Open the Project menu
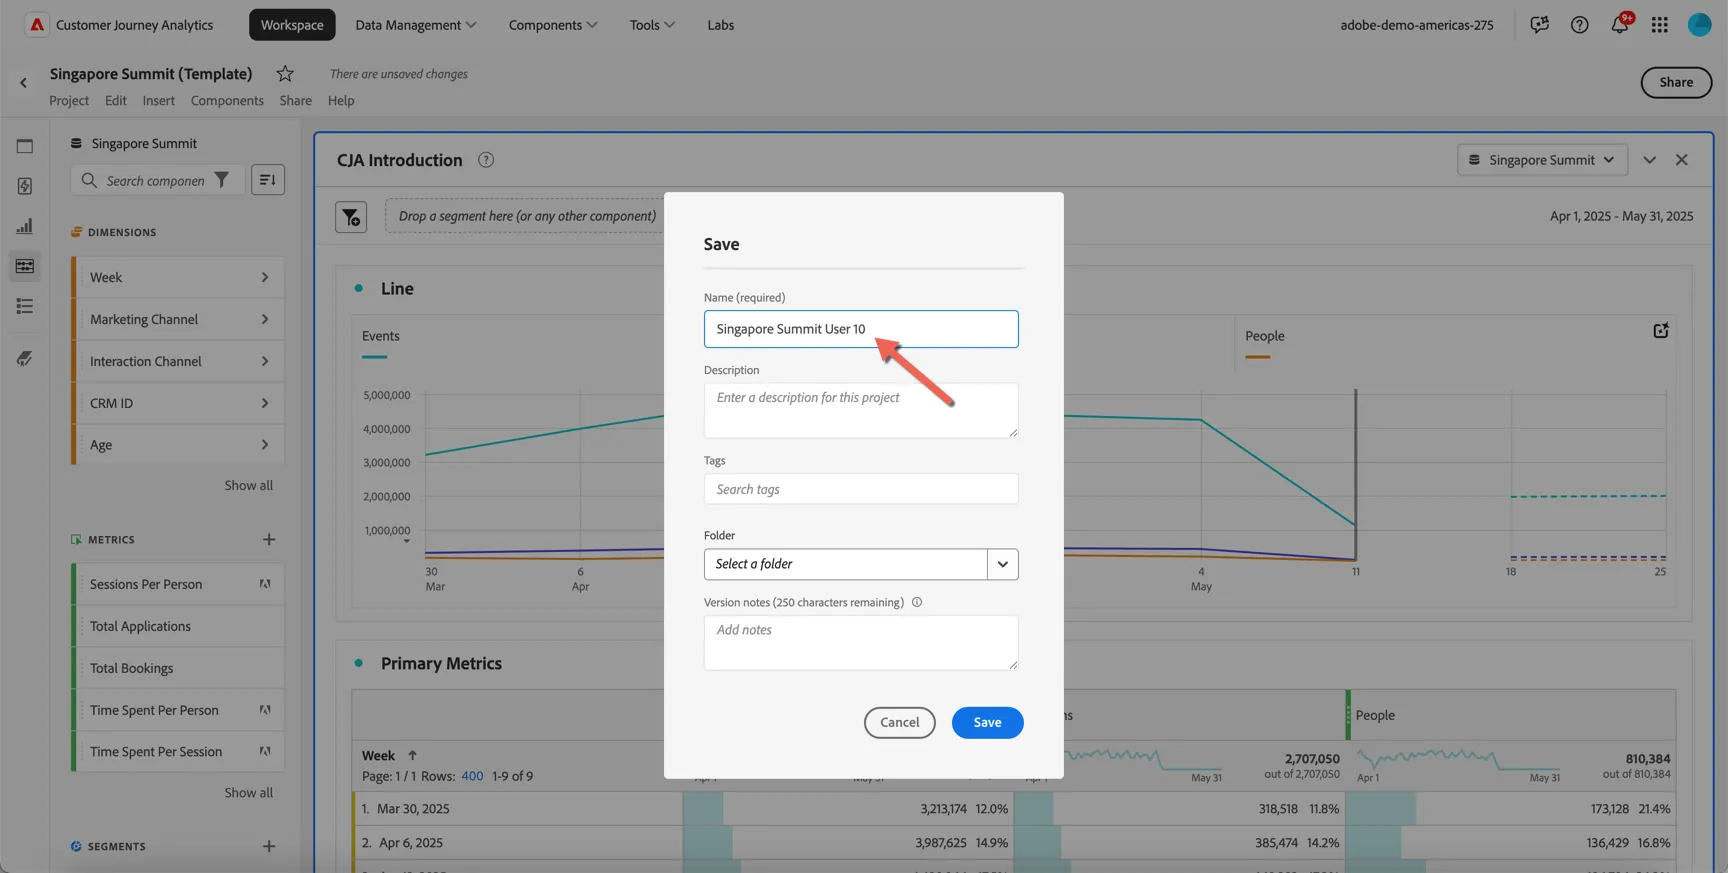This screenshot has width=1728, height=873. pos(69,100)
